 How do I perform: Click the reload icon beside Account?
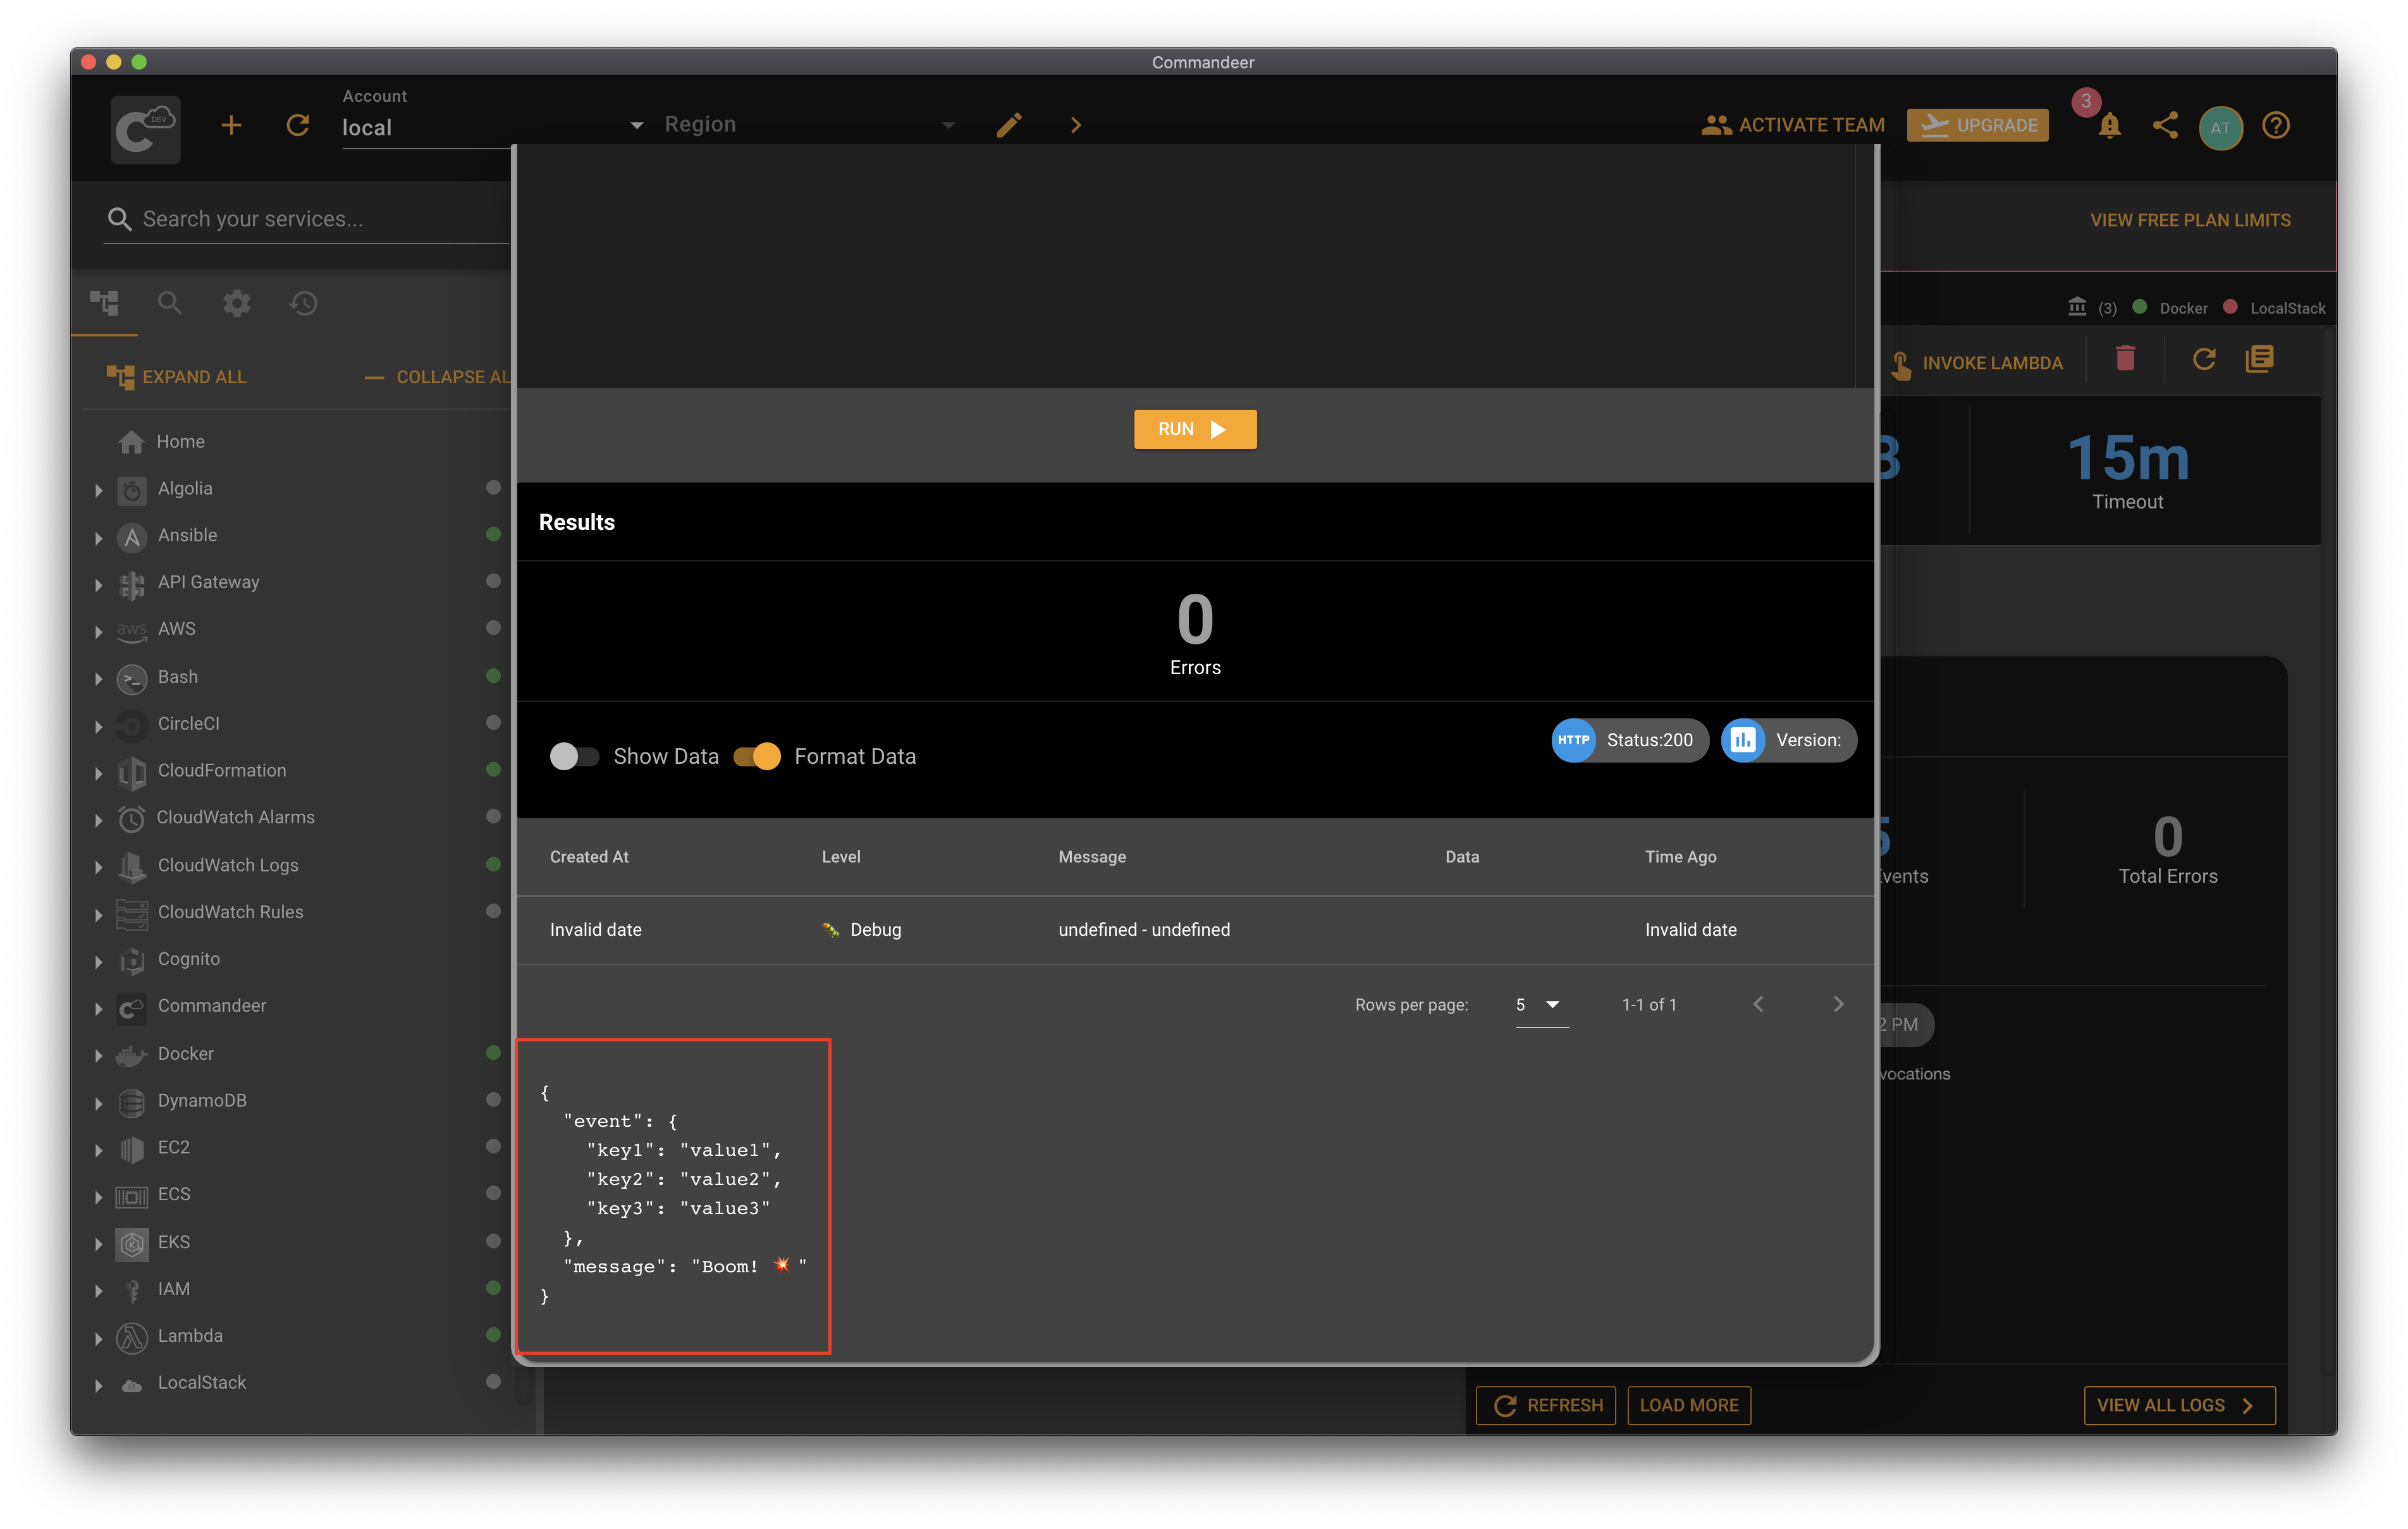[297, 125]
